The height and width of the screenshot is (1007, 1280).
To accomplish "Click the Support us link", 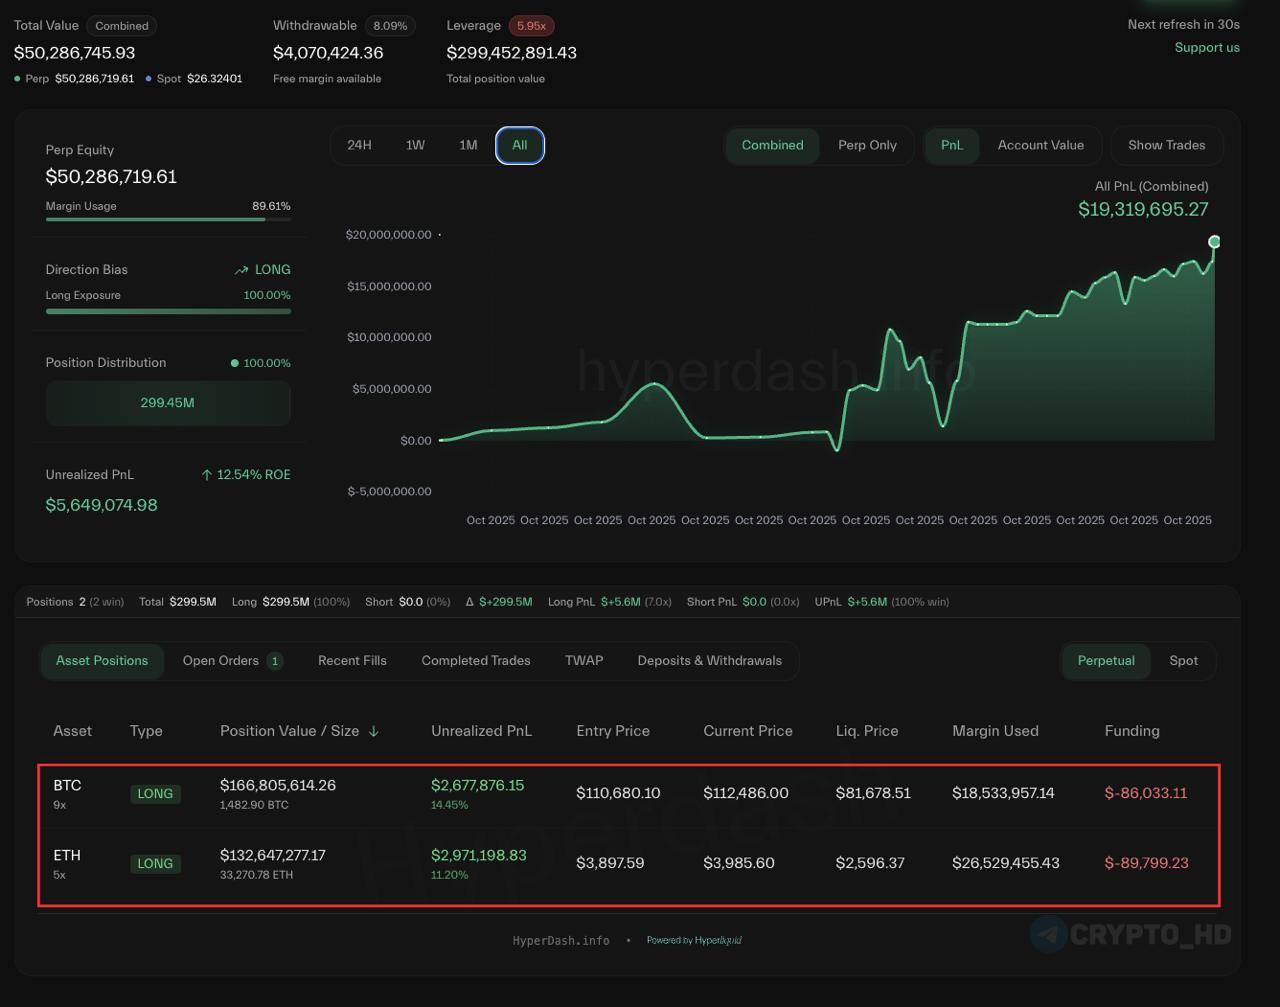I will coord(1207,48).
